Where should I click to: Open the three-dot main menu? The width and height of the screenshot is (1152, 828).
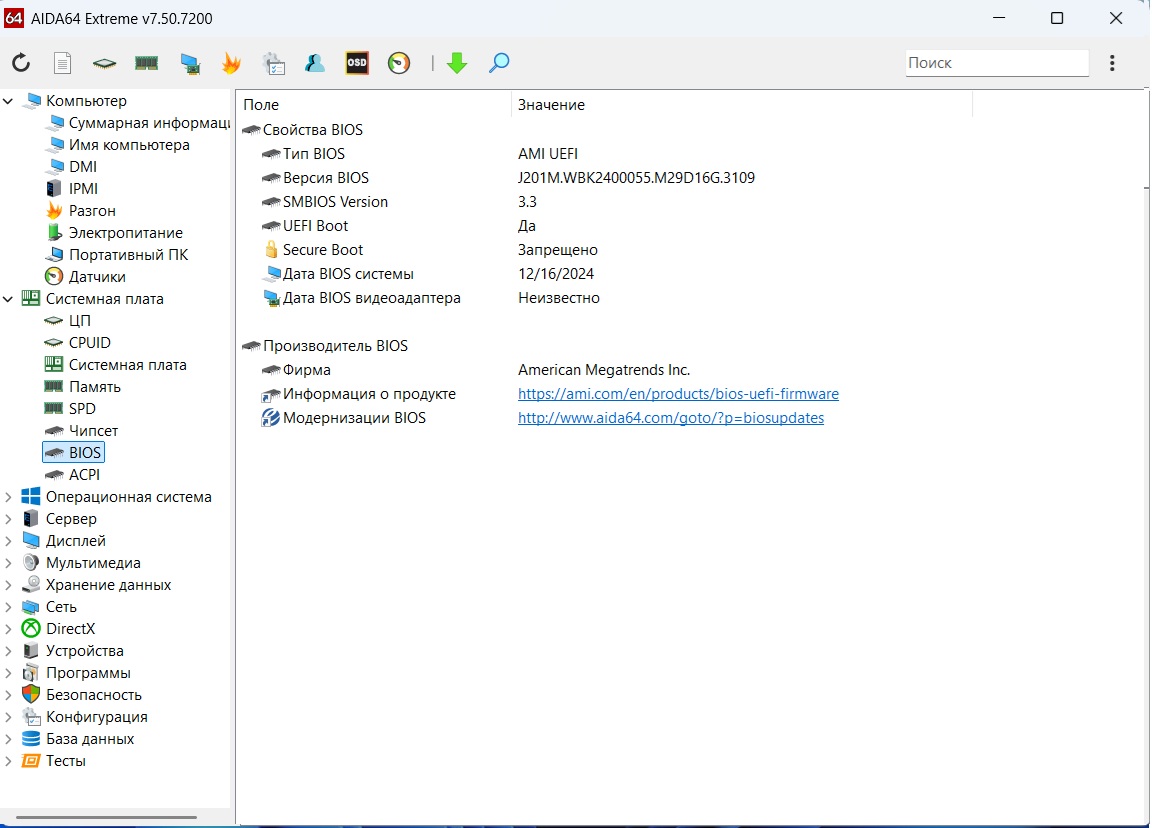(x=1112, y=63)
